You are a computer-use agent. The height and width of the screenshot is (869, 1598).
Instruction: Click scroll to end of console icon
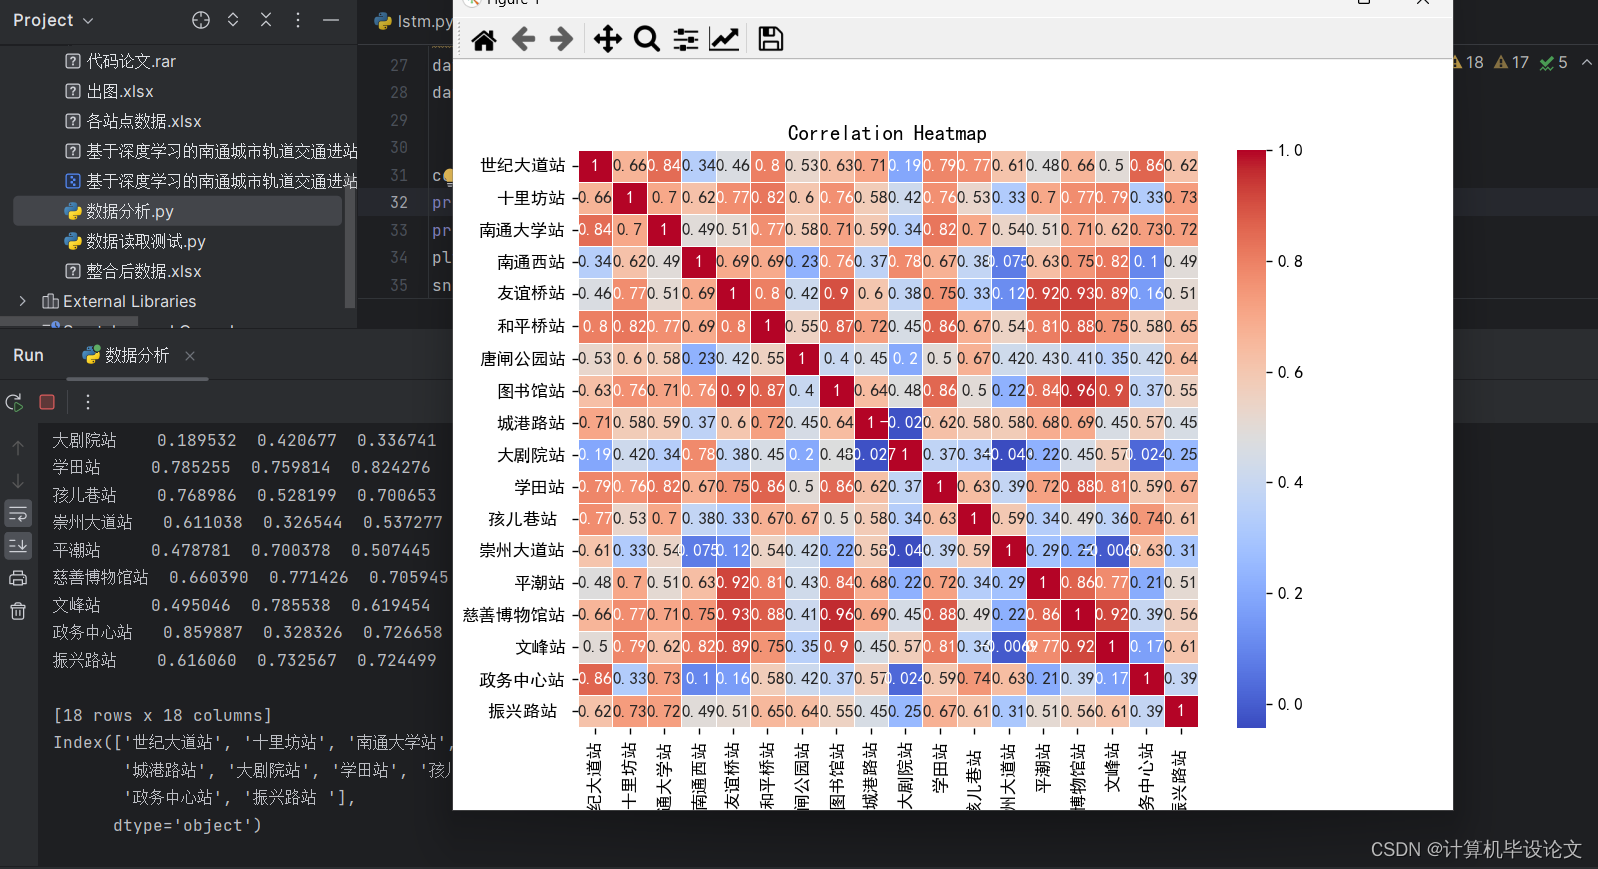pyautogui.click(x=18, y=545)
